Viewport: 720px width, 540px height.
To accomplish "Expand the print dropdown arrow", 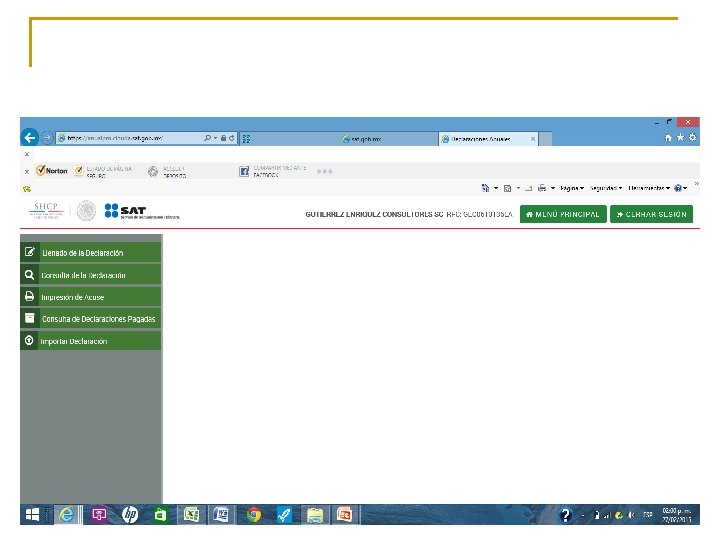I will tap(553, 188).
